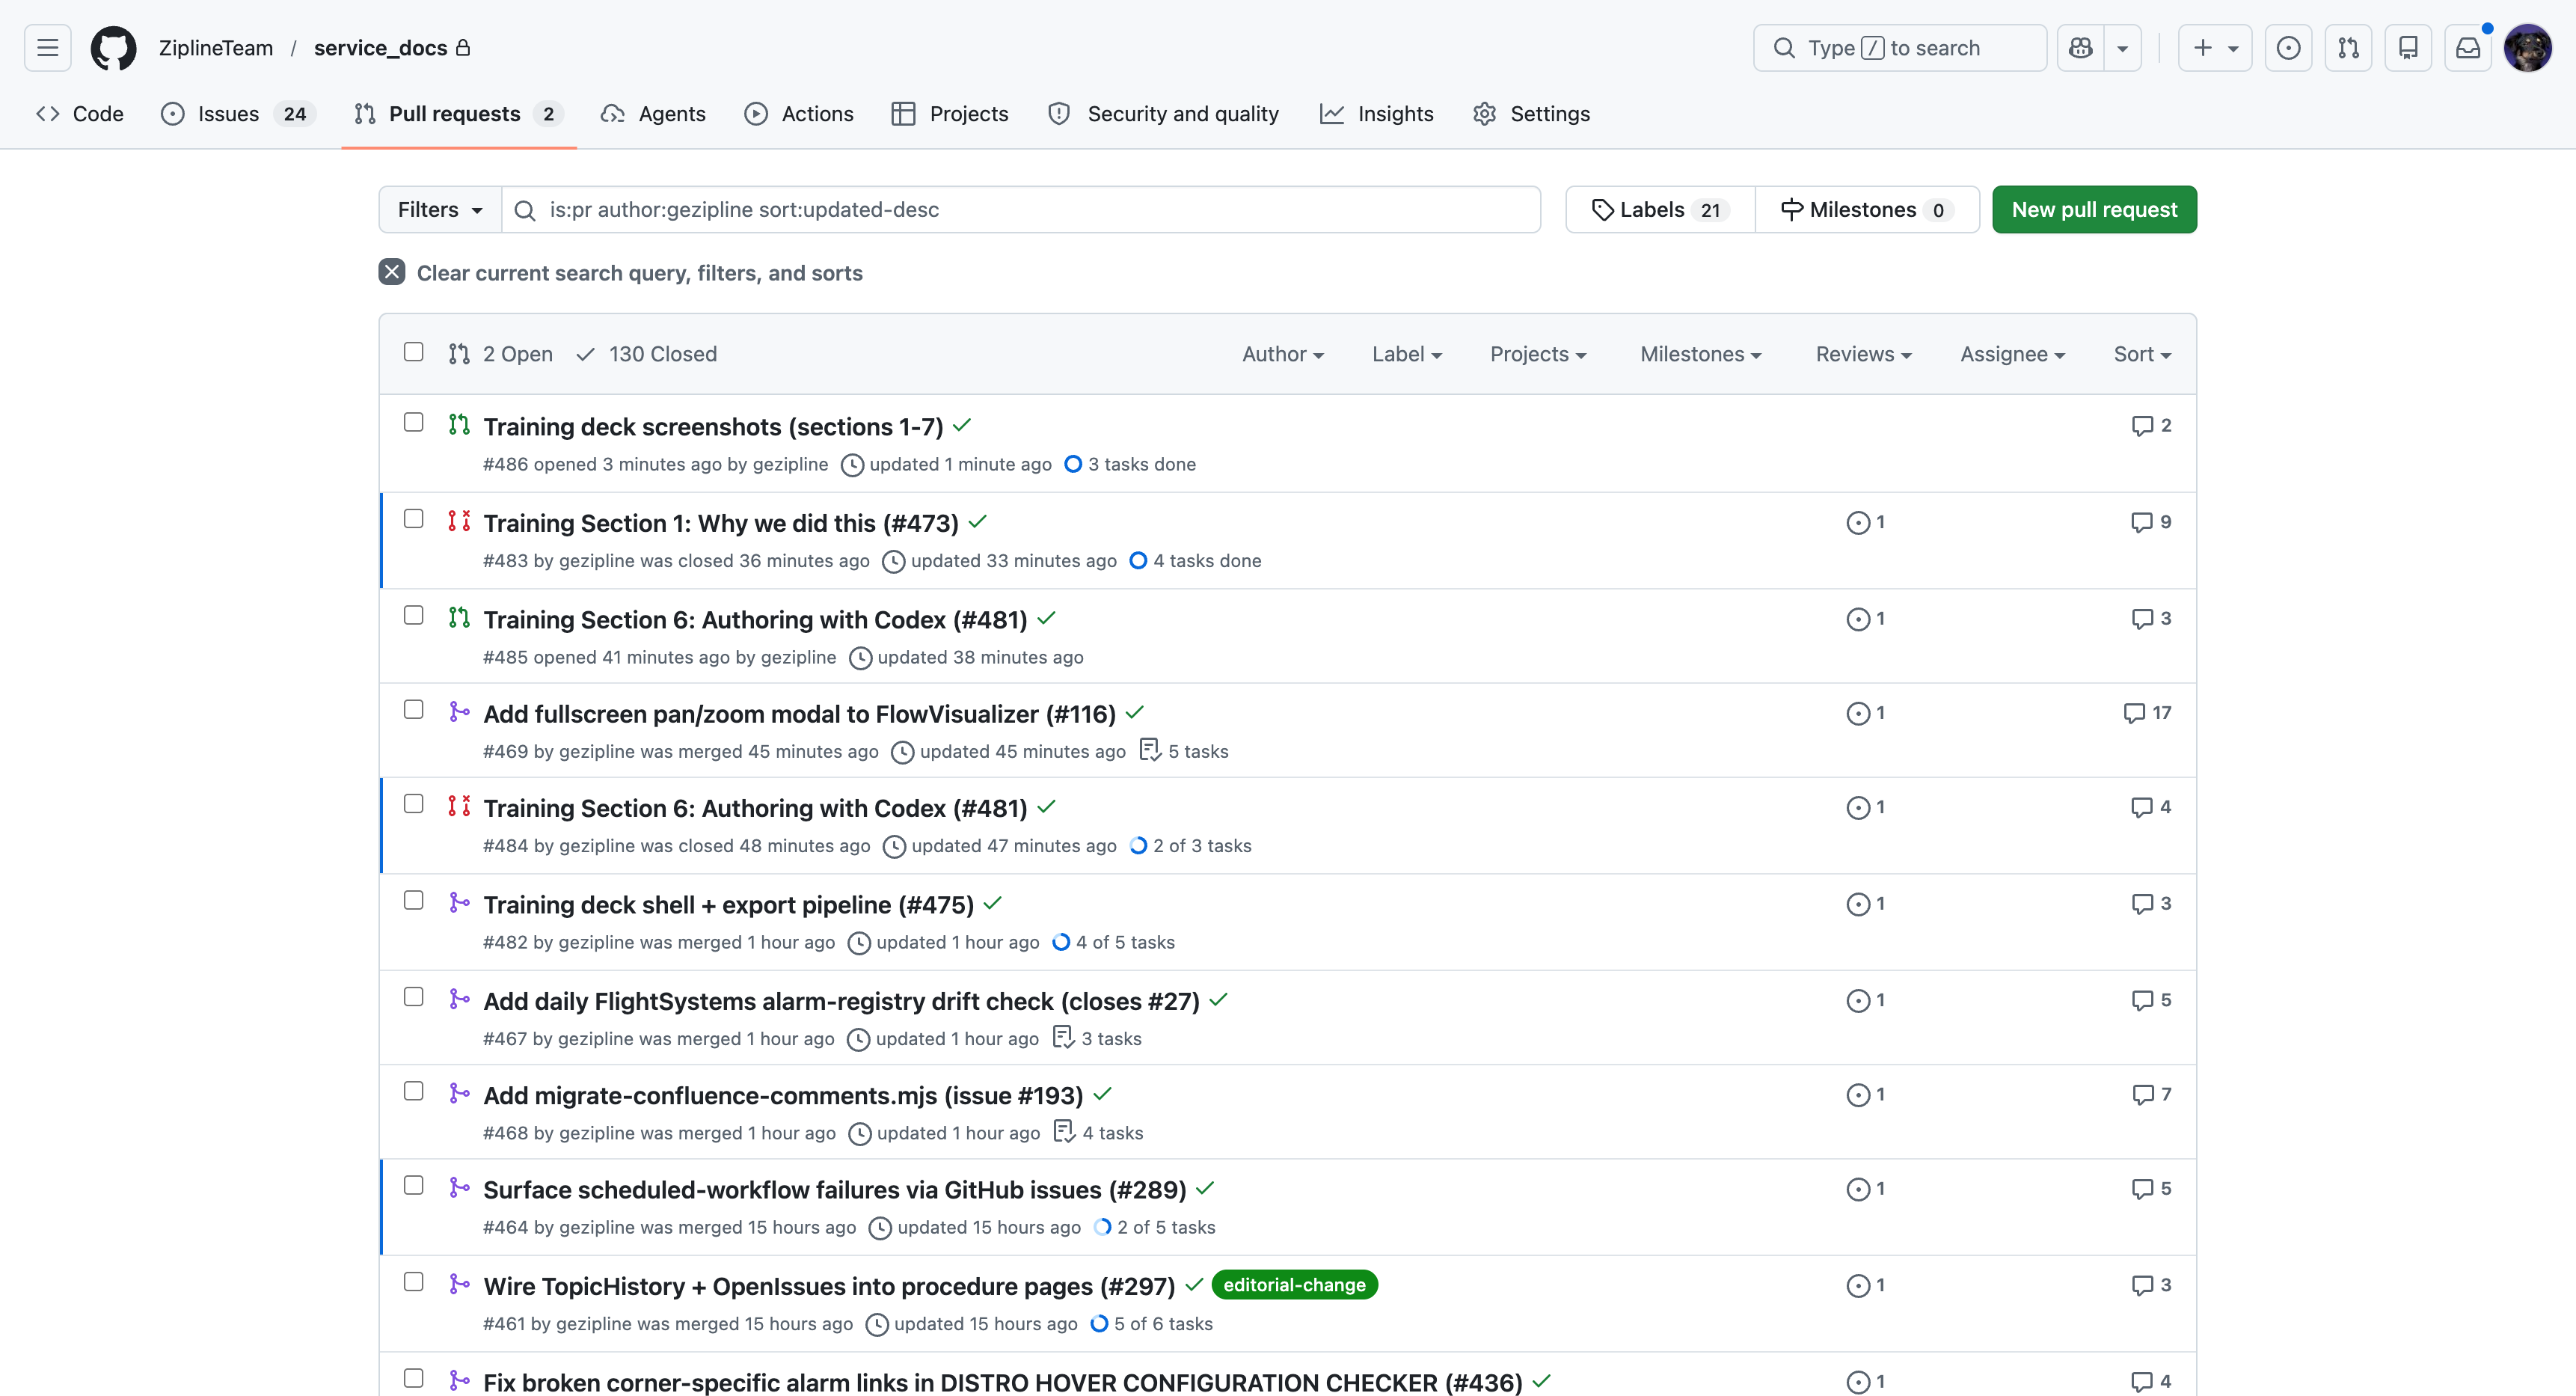The width and height of the screenshot is (2576, 1396).
Task: Tick checkbox for alarm-registry drift check PR
Action: pyautogui.click(x=413, y=996)
